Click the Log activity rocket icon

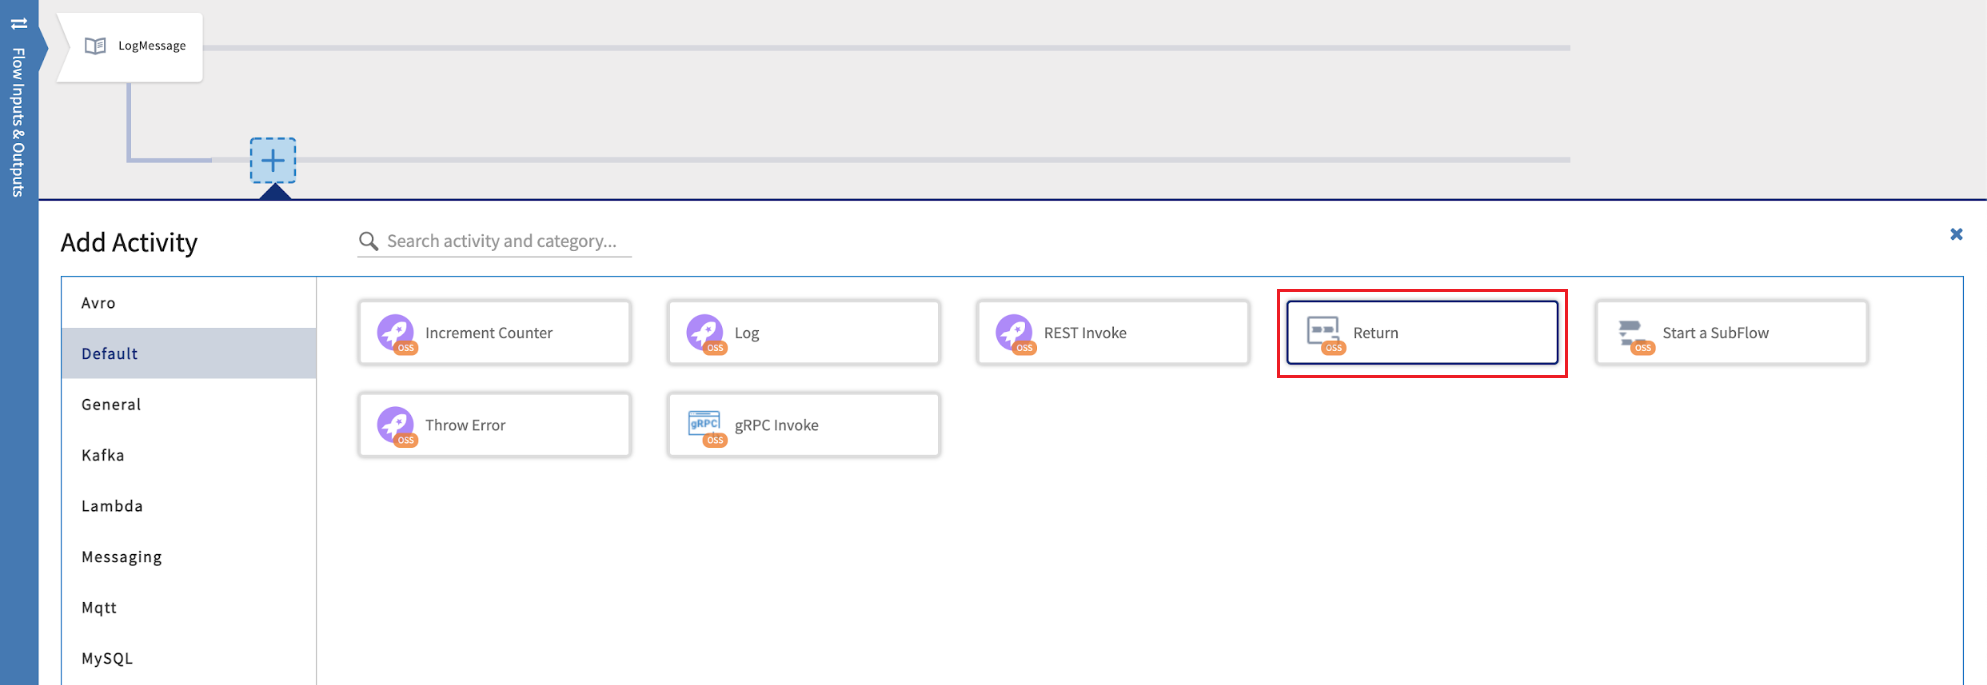tap(705, 332)
